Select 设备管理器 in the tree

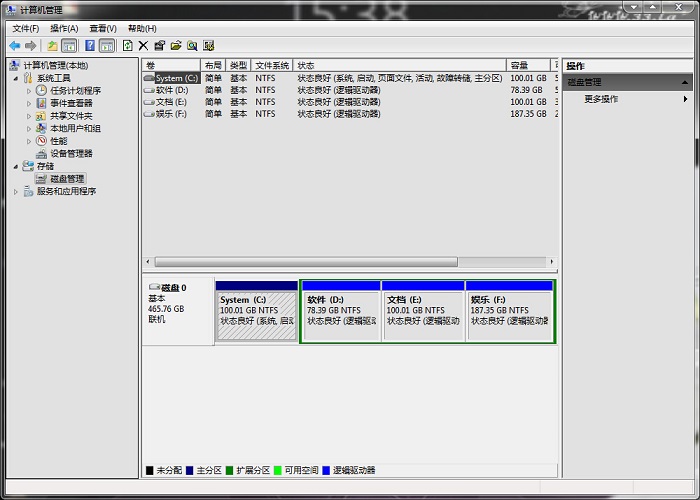click(71, 154)
